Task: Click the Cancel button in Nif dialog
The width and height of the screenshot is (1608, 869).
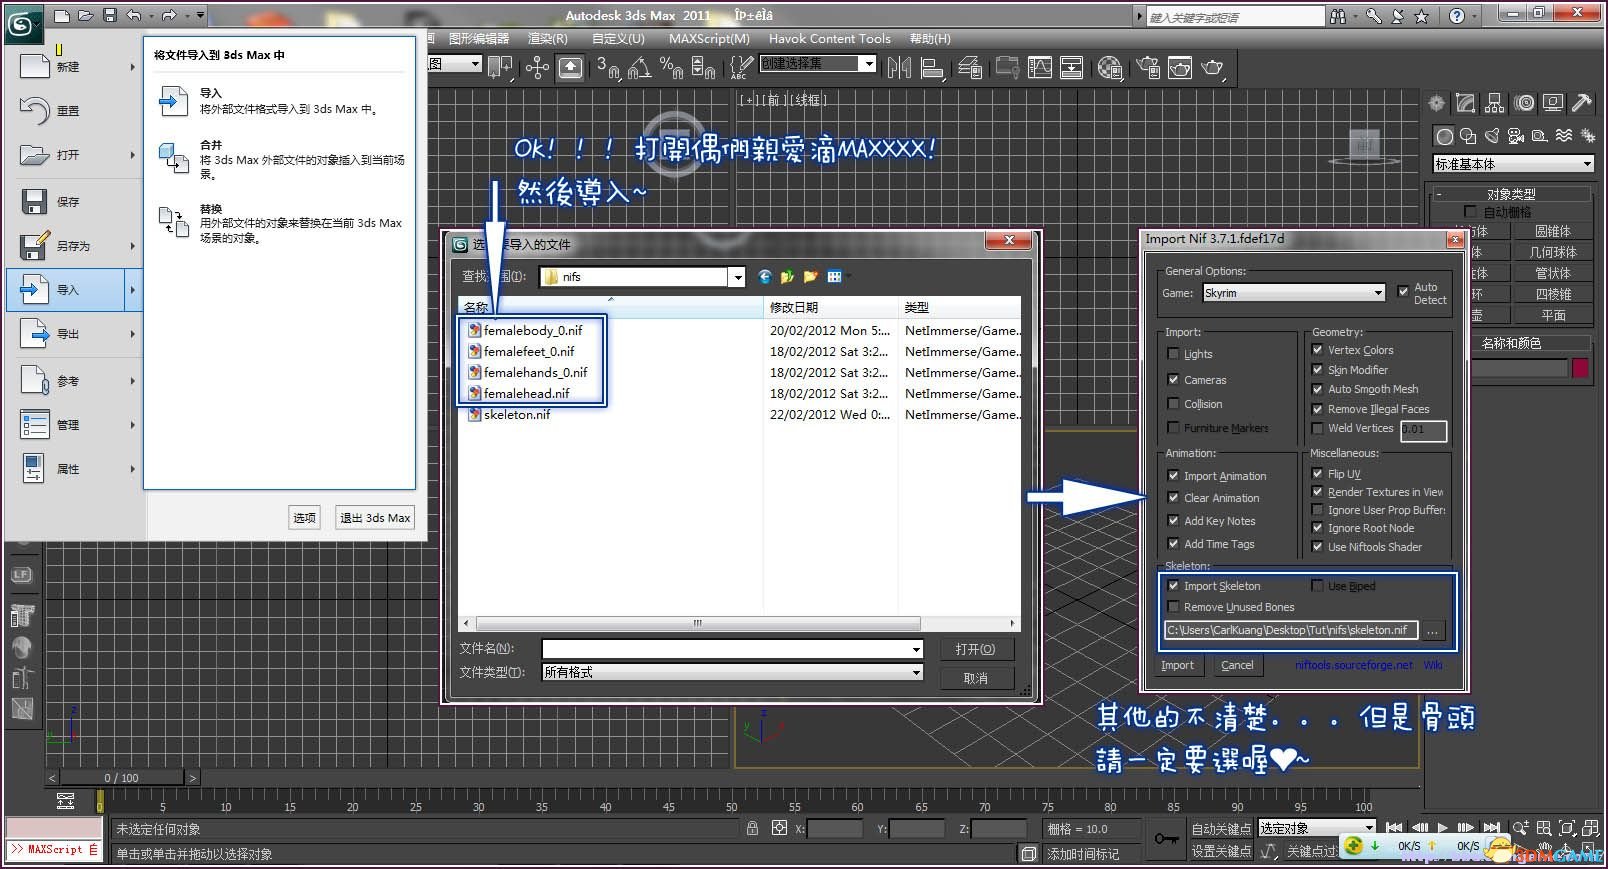Action: pyautogui.click(x=1237, y=665)
